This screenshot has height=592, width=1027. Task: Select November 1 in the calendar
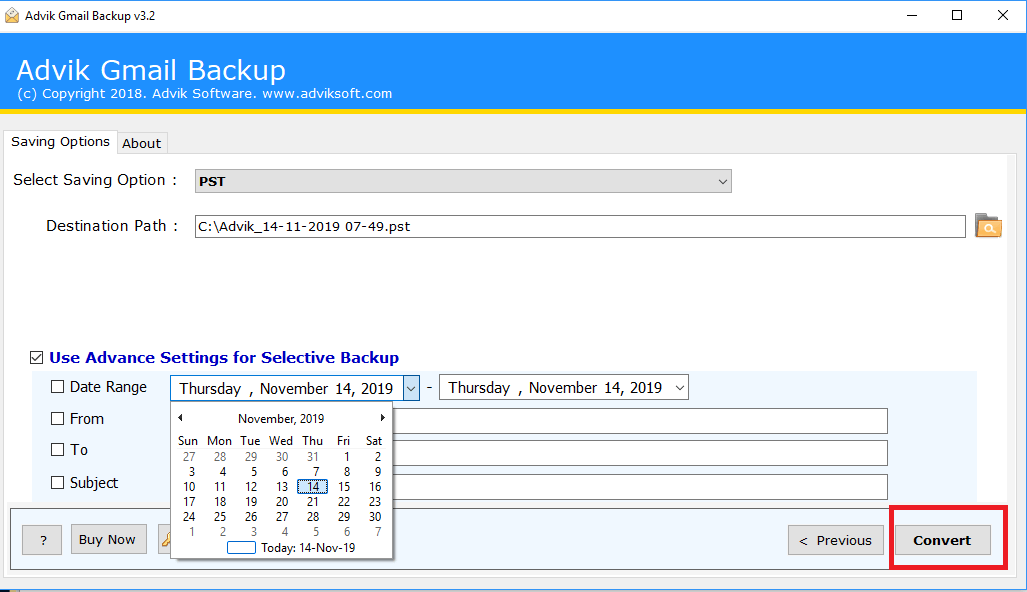(x=346, y=456)
